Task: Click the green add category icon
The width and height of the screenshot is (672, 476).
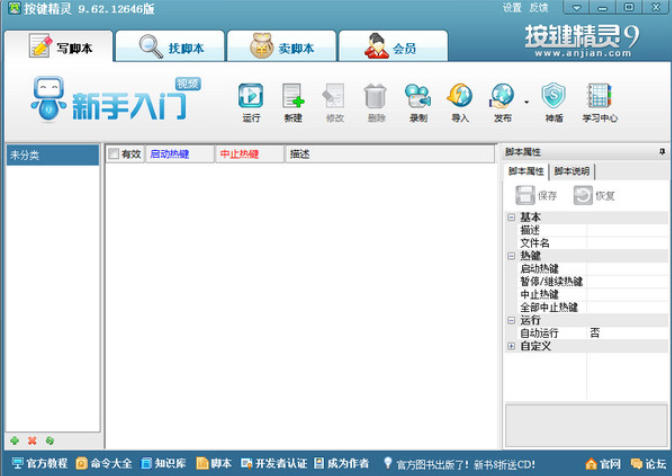Action: (x=15, y=440)
